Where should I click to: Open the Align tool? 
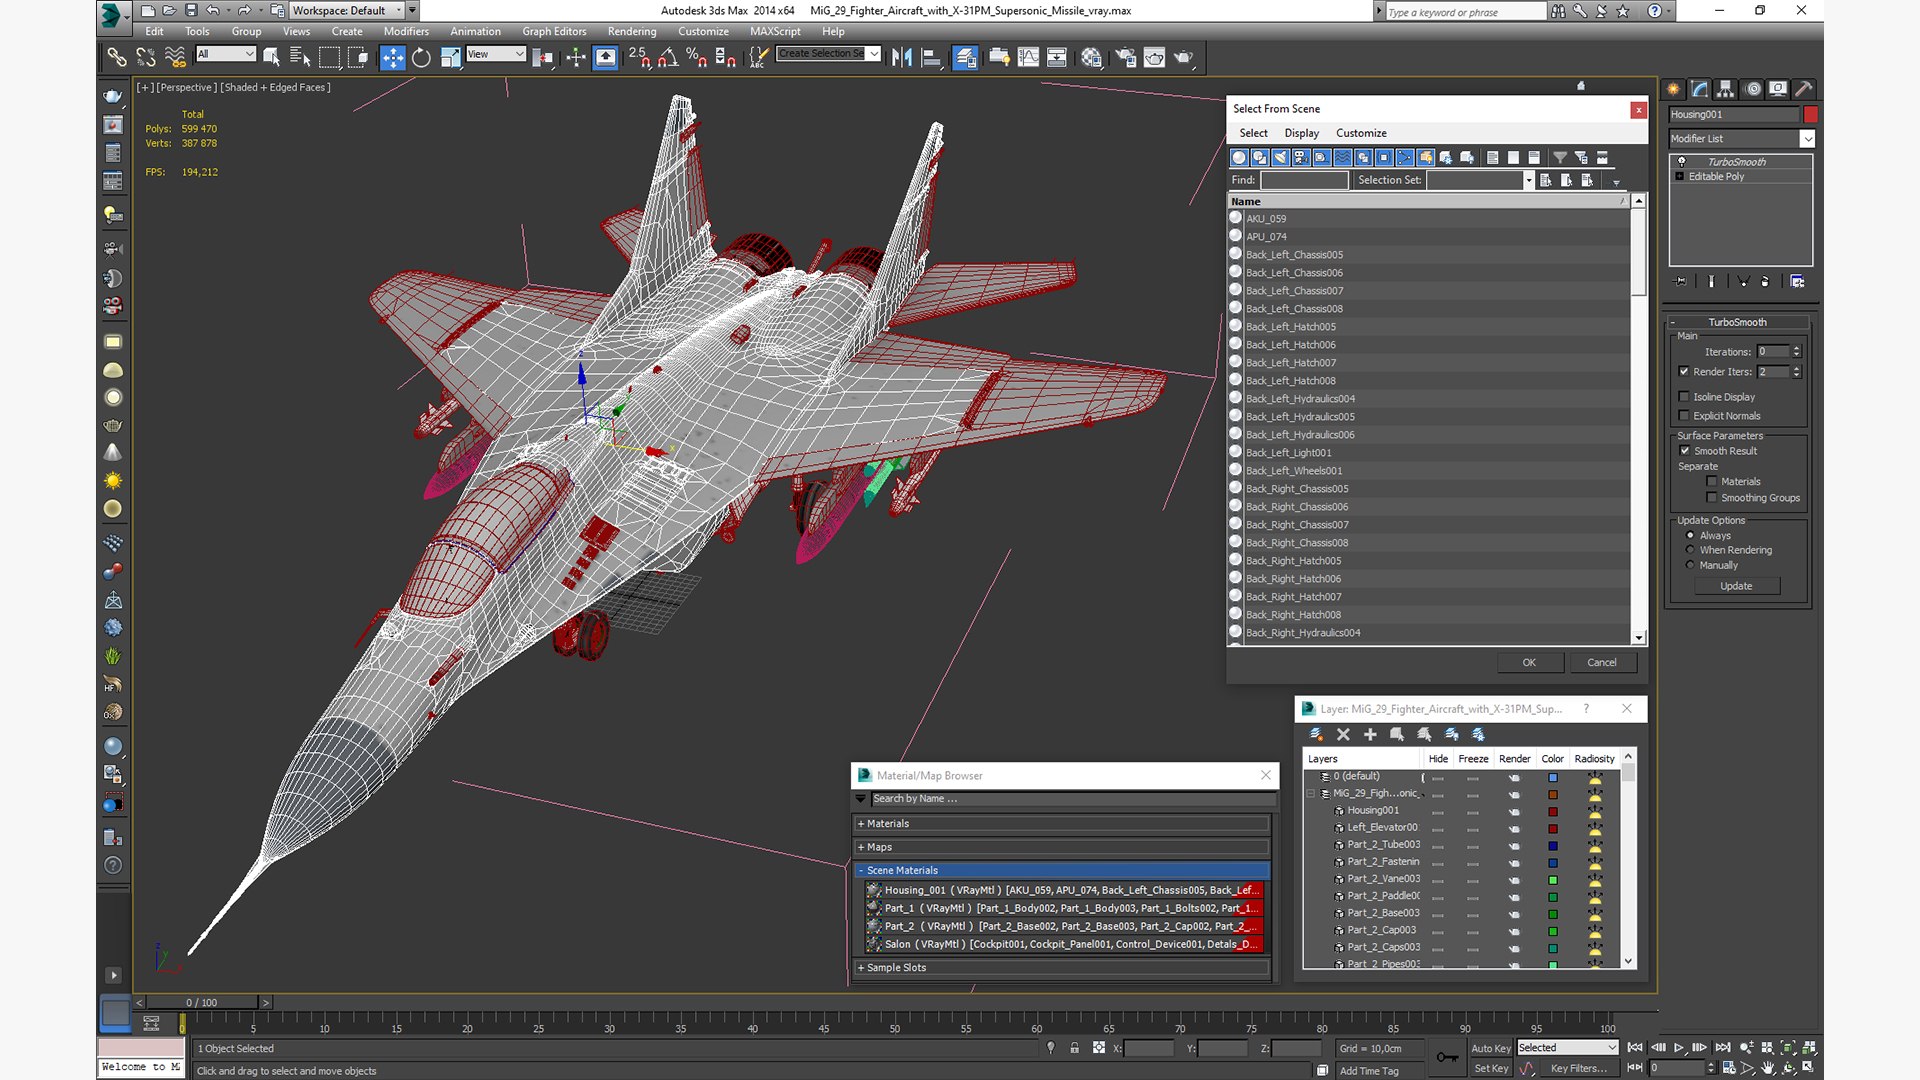(930, 57)
